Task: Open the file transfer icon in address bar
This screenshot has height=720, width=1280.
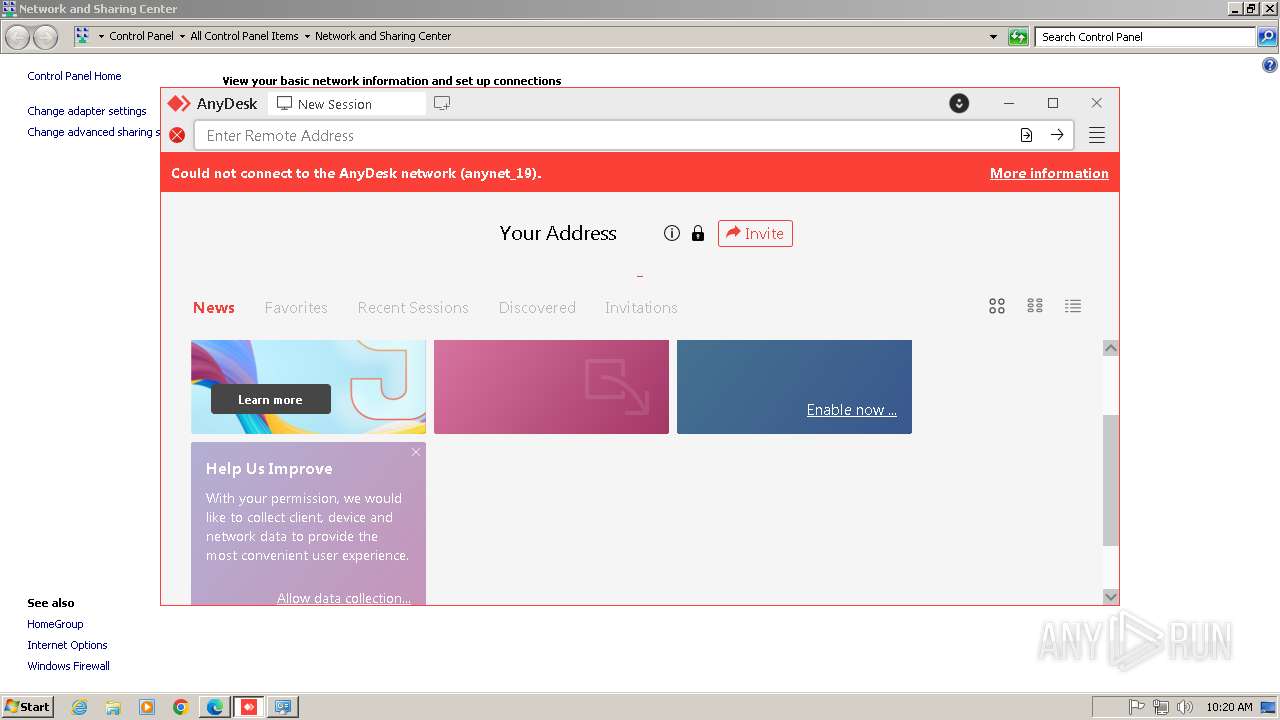Action: [1026, 135]
